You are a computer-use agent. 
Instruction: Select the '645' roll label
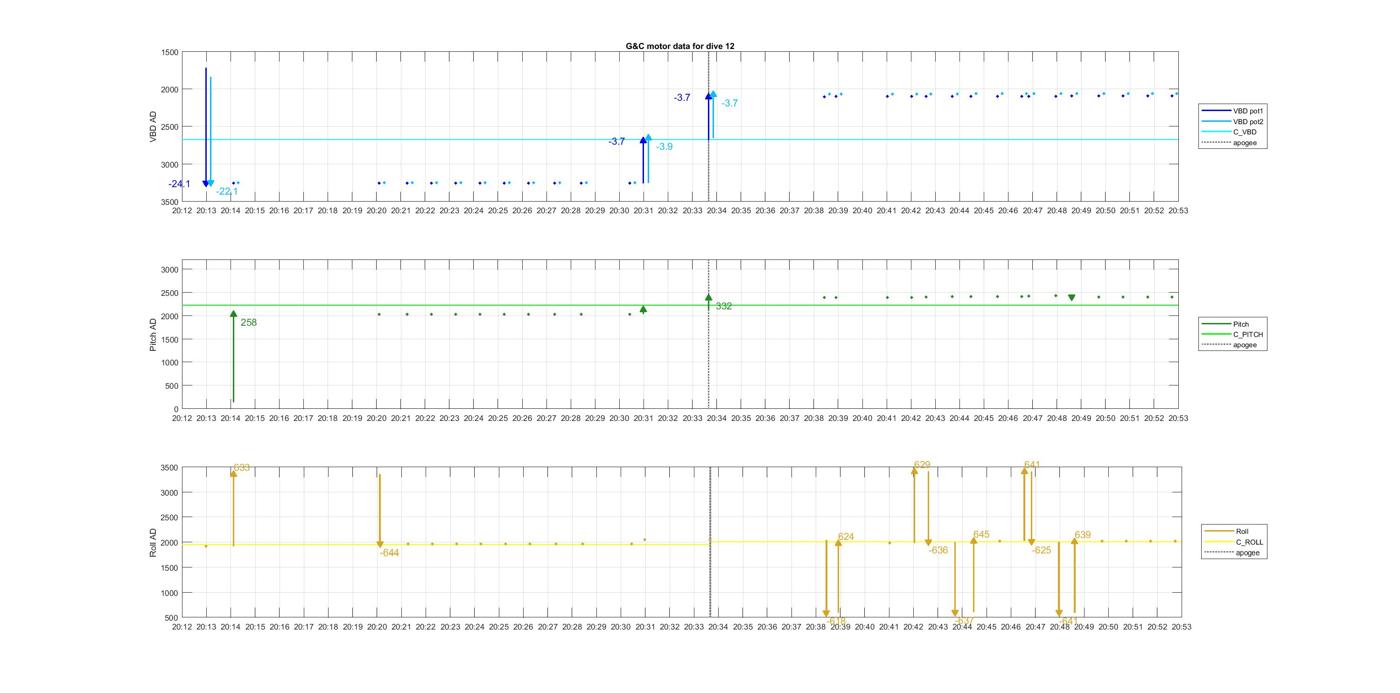click(981, 535)
